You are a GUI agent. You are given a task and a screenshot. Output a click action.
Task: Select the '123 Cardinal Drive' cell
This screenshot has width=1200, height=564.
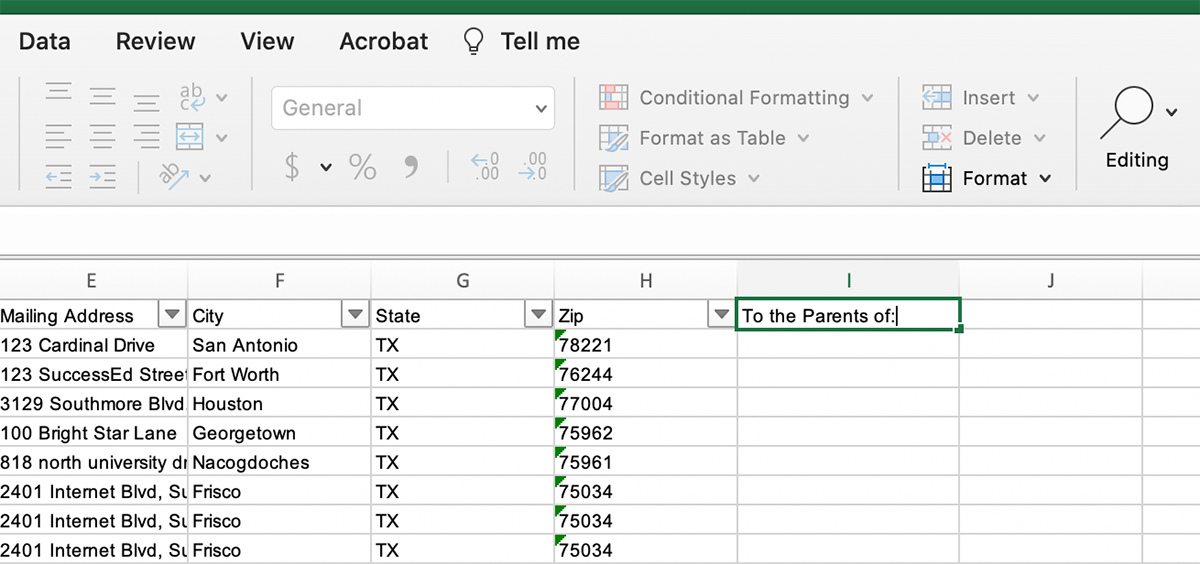pos(93,345)
